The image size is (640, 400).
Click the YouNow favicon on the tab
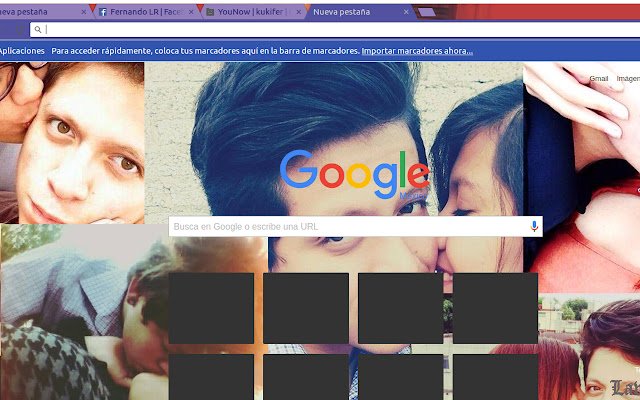pyautogui.click(x=210, y=12)
